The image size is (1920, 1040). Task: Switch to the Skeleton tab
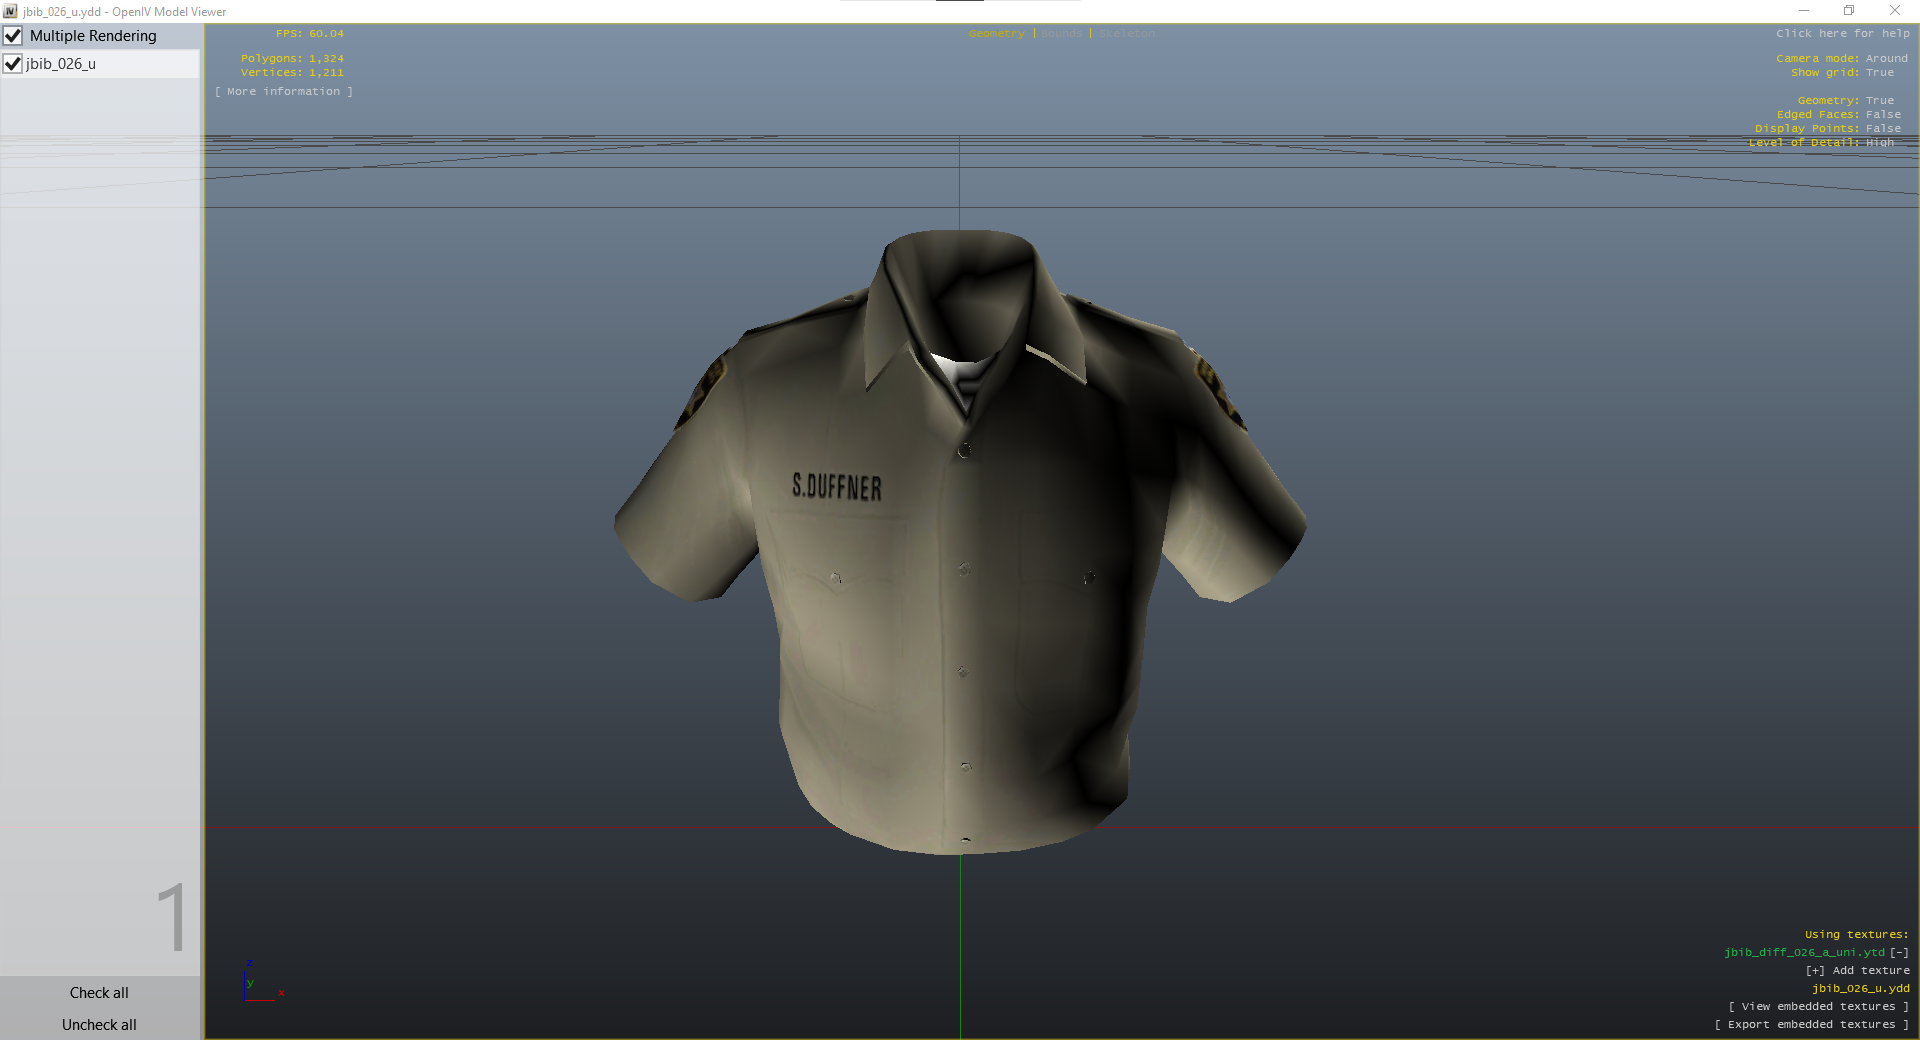[1126, 34]
